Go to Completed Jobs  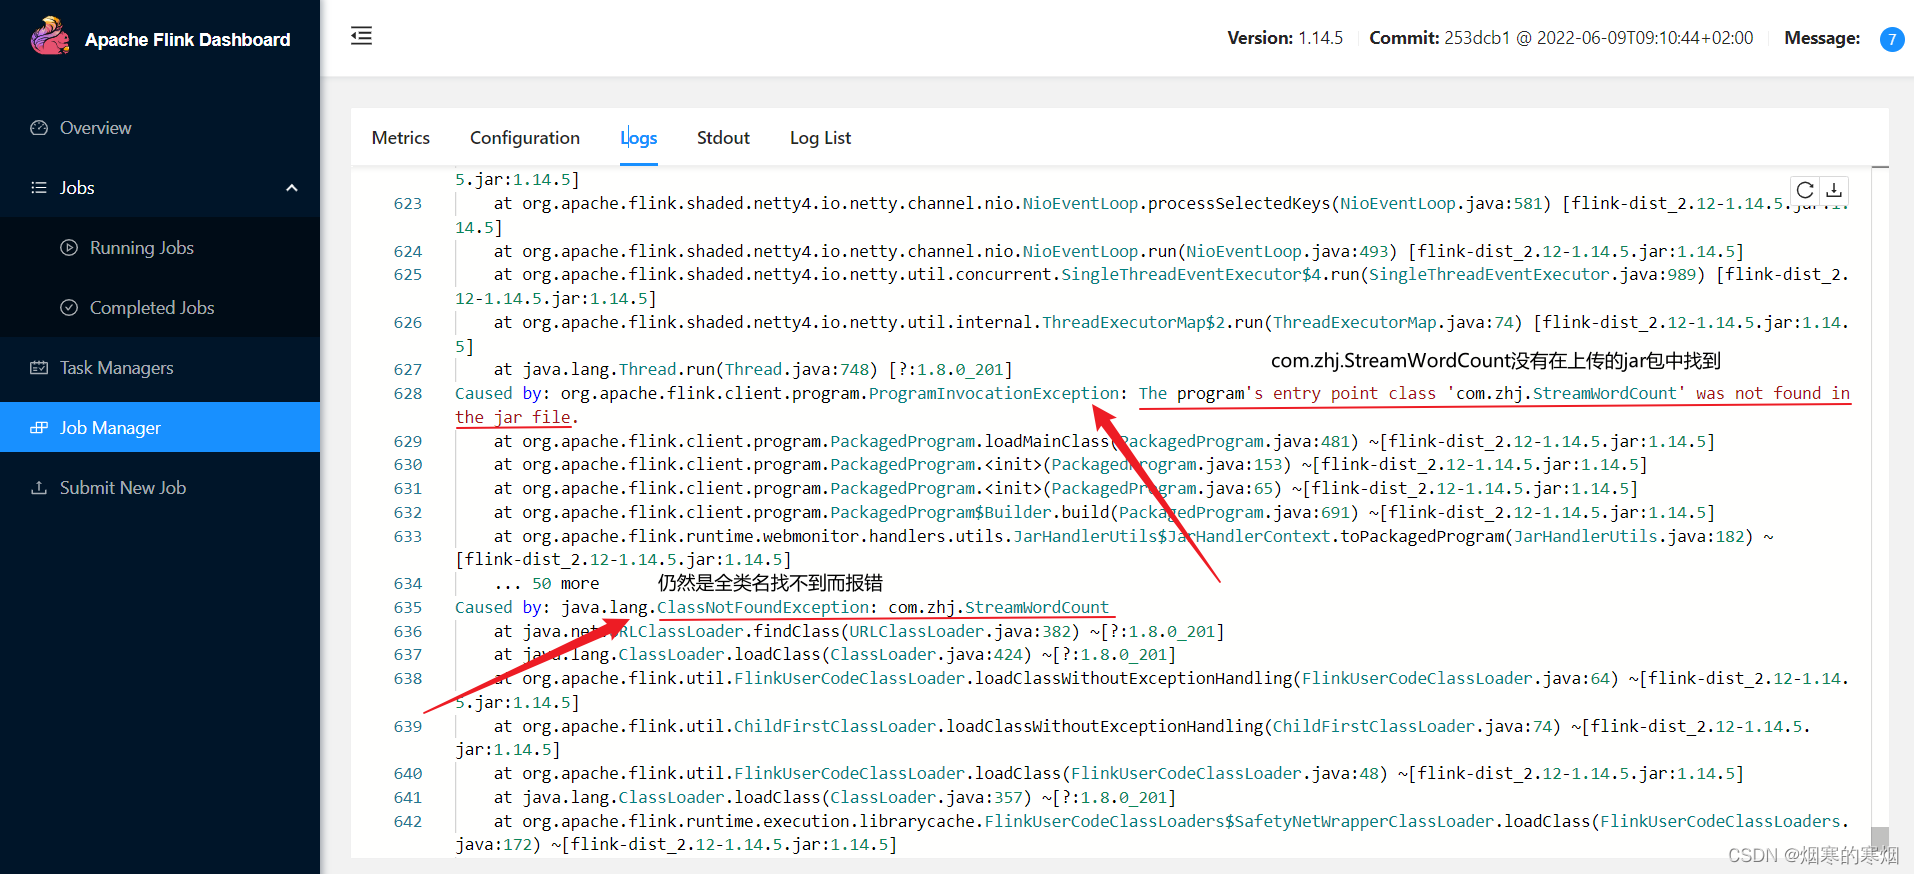160,308
